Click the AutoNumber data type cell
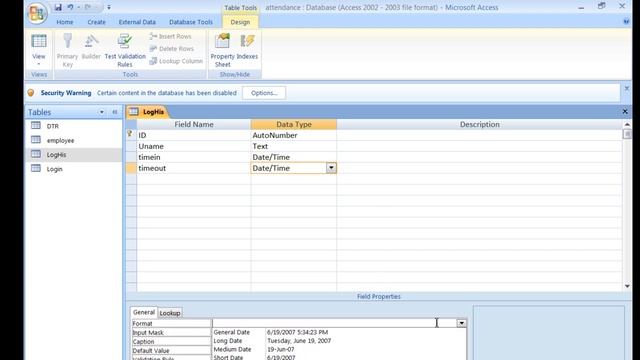This screenshot has height=360, width=640. [x=294, y=135]
